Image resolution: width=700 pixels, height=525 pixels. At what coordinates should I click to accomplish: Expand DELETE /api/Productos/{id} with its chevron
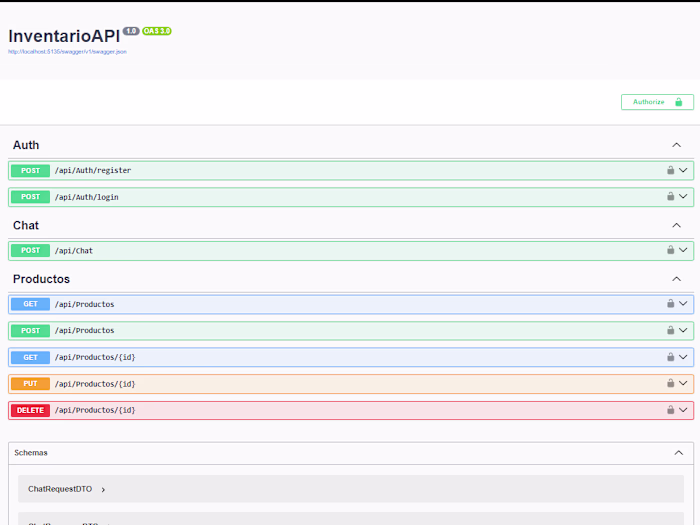pyautogui.click(x=683, y=410)
